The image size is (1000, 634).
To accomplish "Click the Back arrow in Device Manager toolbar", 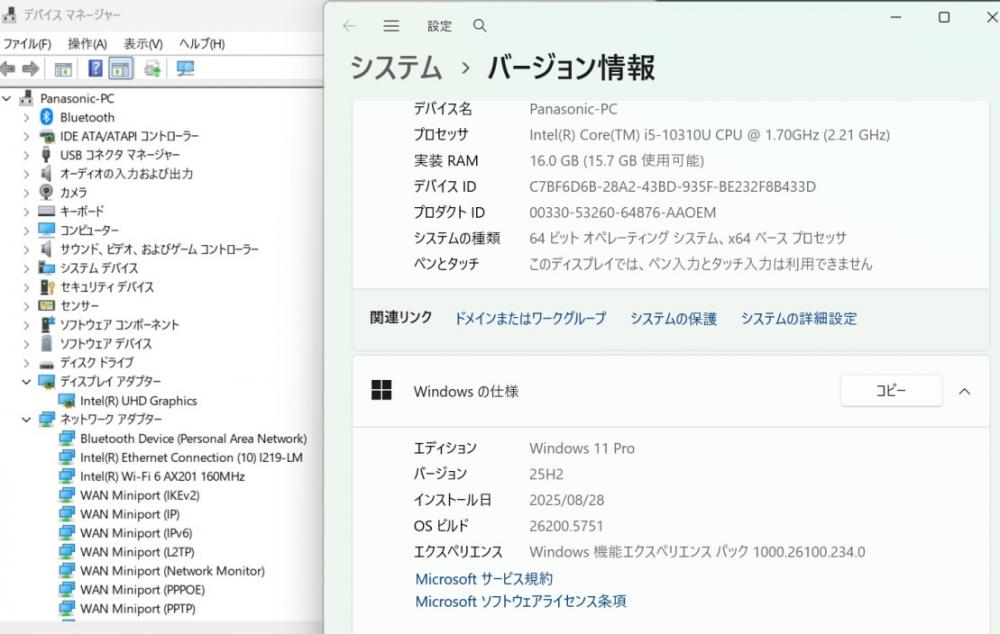I will [x=8, y=68].
